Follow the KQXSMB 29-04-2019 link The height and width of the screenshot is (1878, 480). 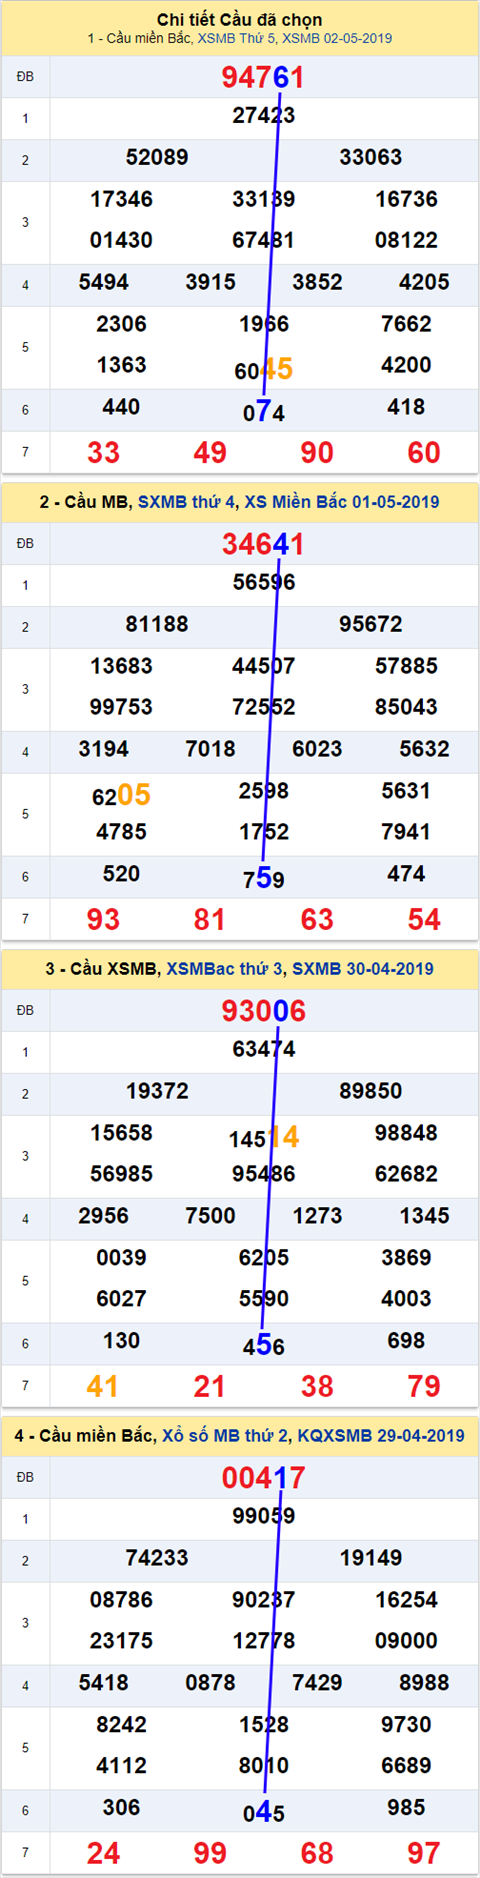(x=381, y=1435)
